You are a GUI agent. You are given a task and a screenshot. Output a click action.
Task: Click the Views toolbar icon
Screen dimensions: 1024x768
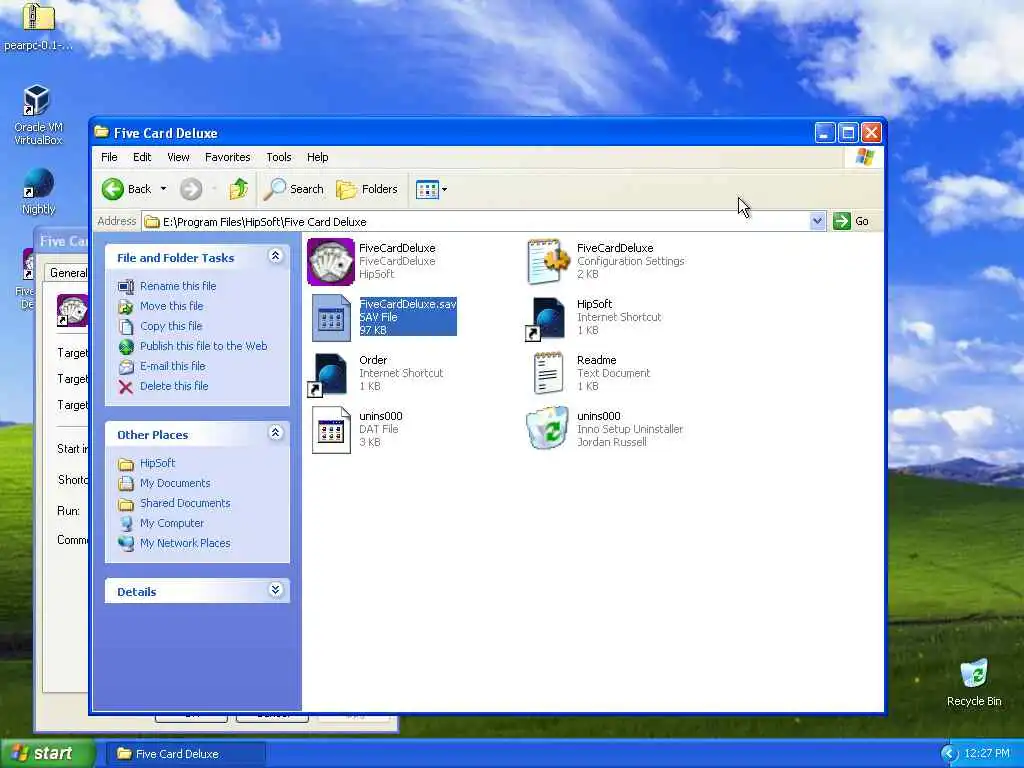427,190
